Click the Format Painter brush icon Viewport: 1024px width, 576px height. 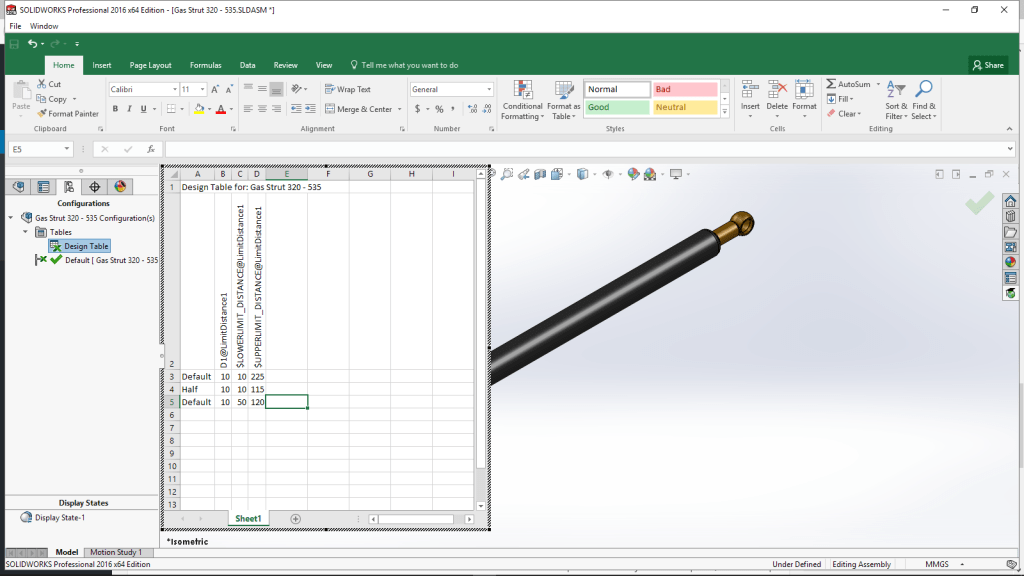[41, 114]
